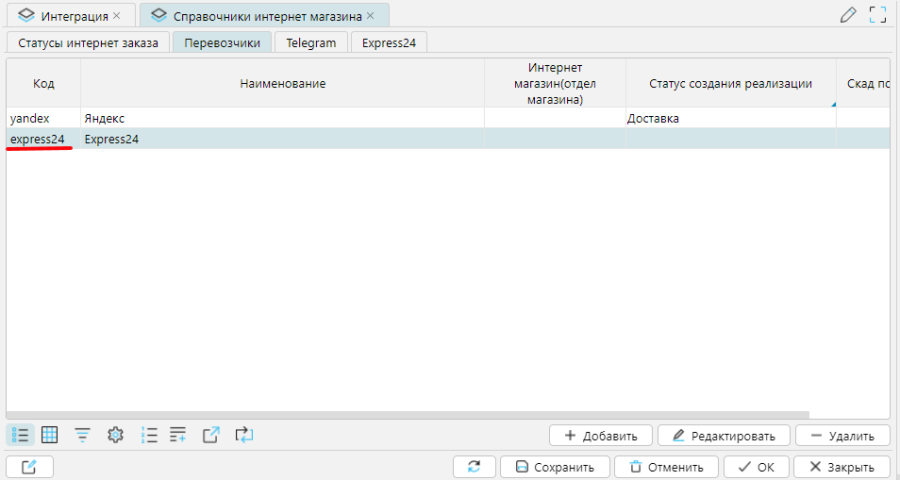This screenshot has width=900, height=480.
Task: Switch to grid table view icon
Action: coord(49,435)
